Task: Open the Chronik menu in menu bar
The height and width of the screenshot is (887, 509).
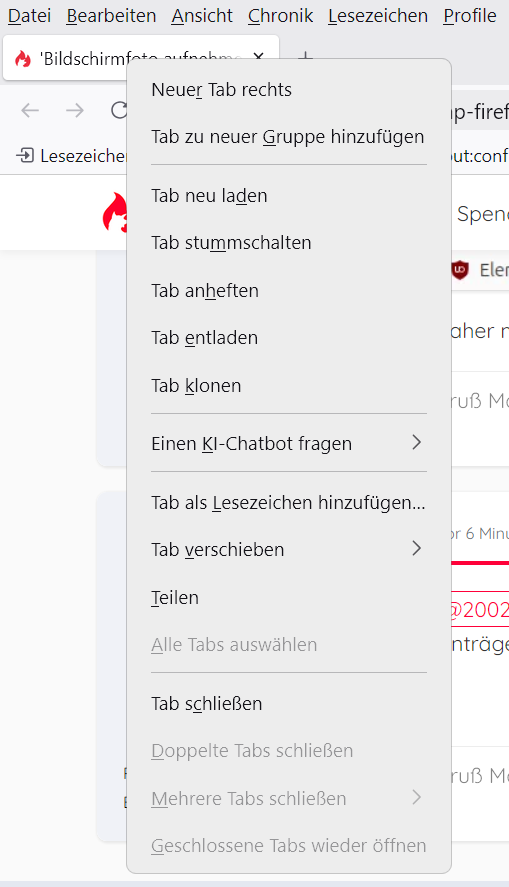Action: coord(281,16)
